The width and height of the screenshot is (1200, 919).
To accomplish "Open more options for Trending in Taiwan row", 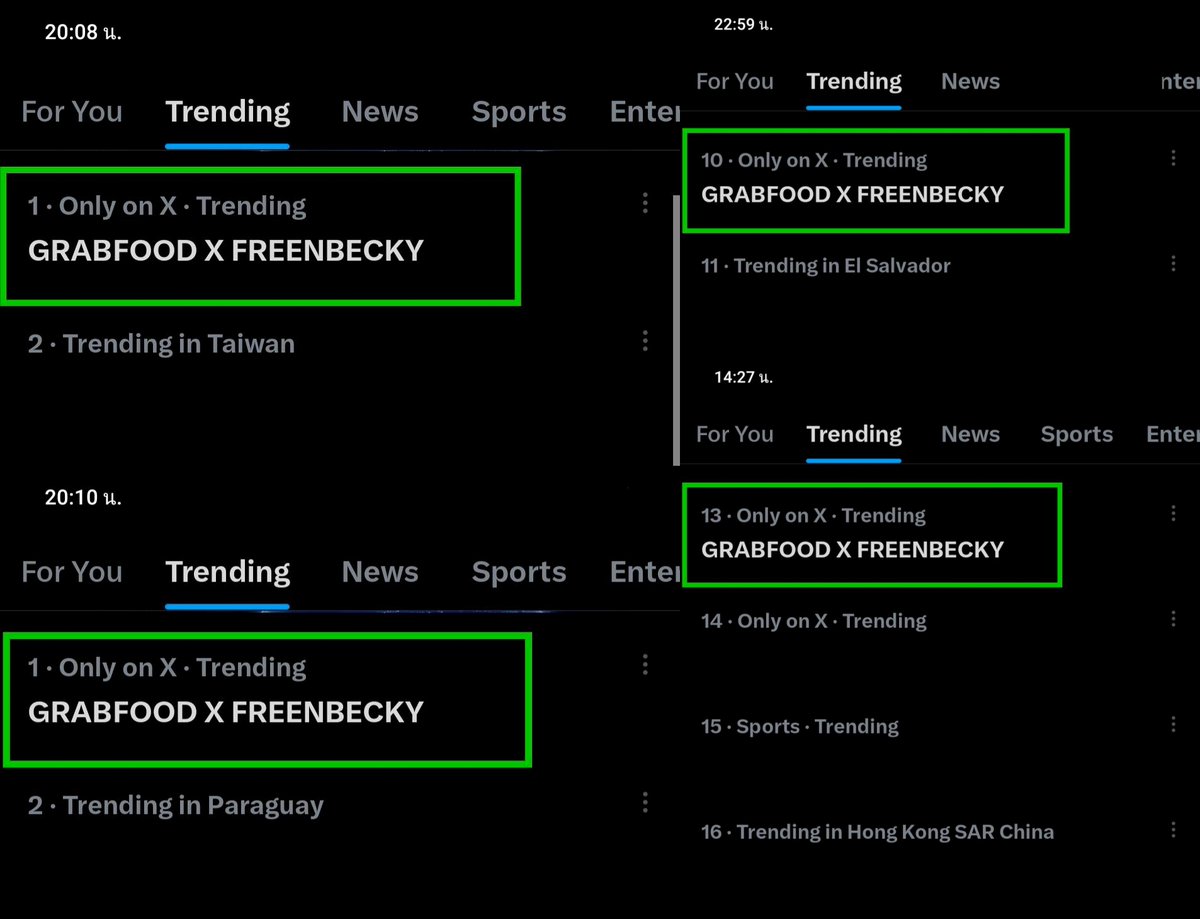I will pyautogui.click(x=645, y=341).
